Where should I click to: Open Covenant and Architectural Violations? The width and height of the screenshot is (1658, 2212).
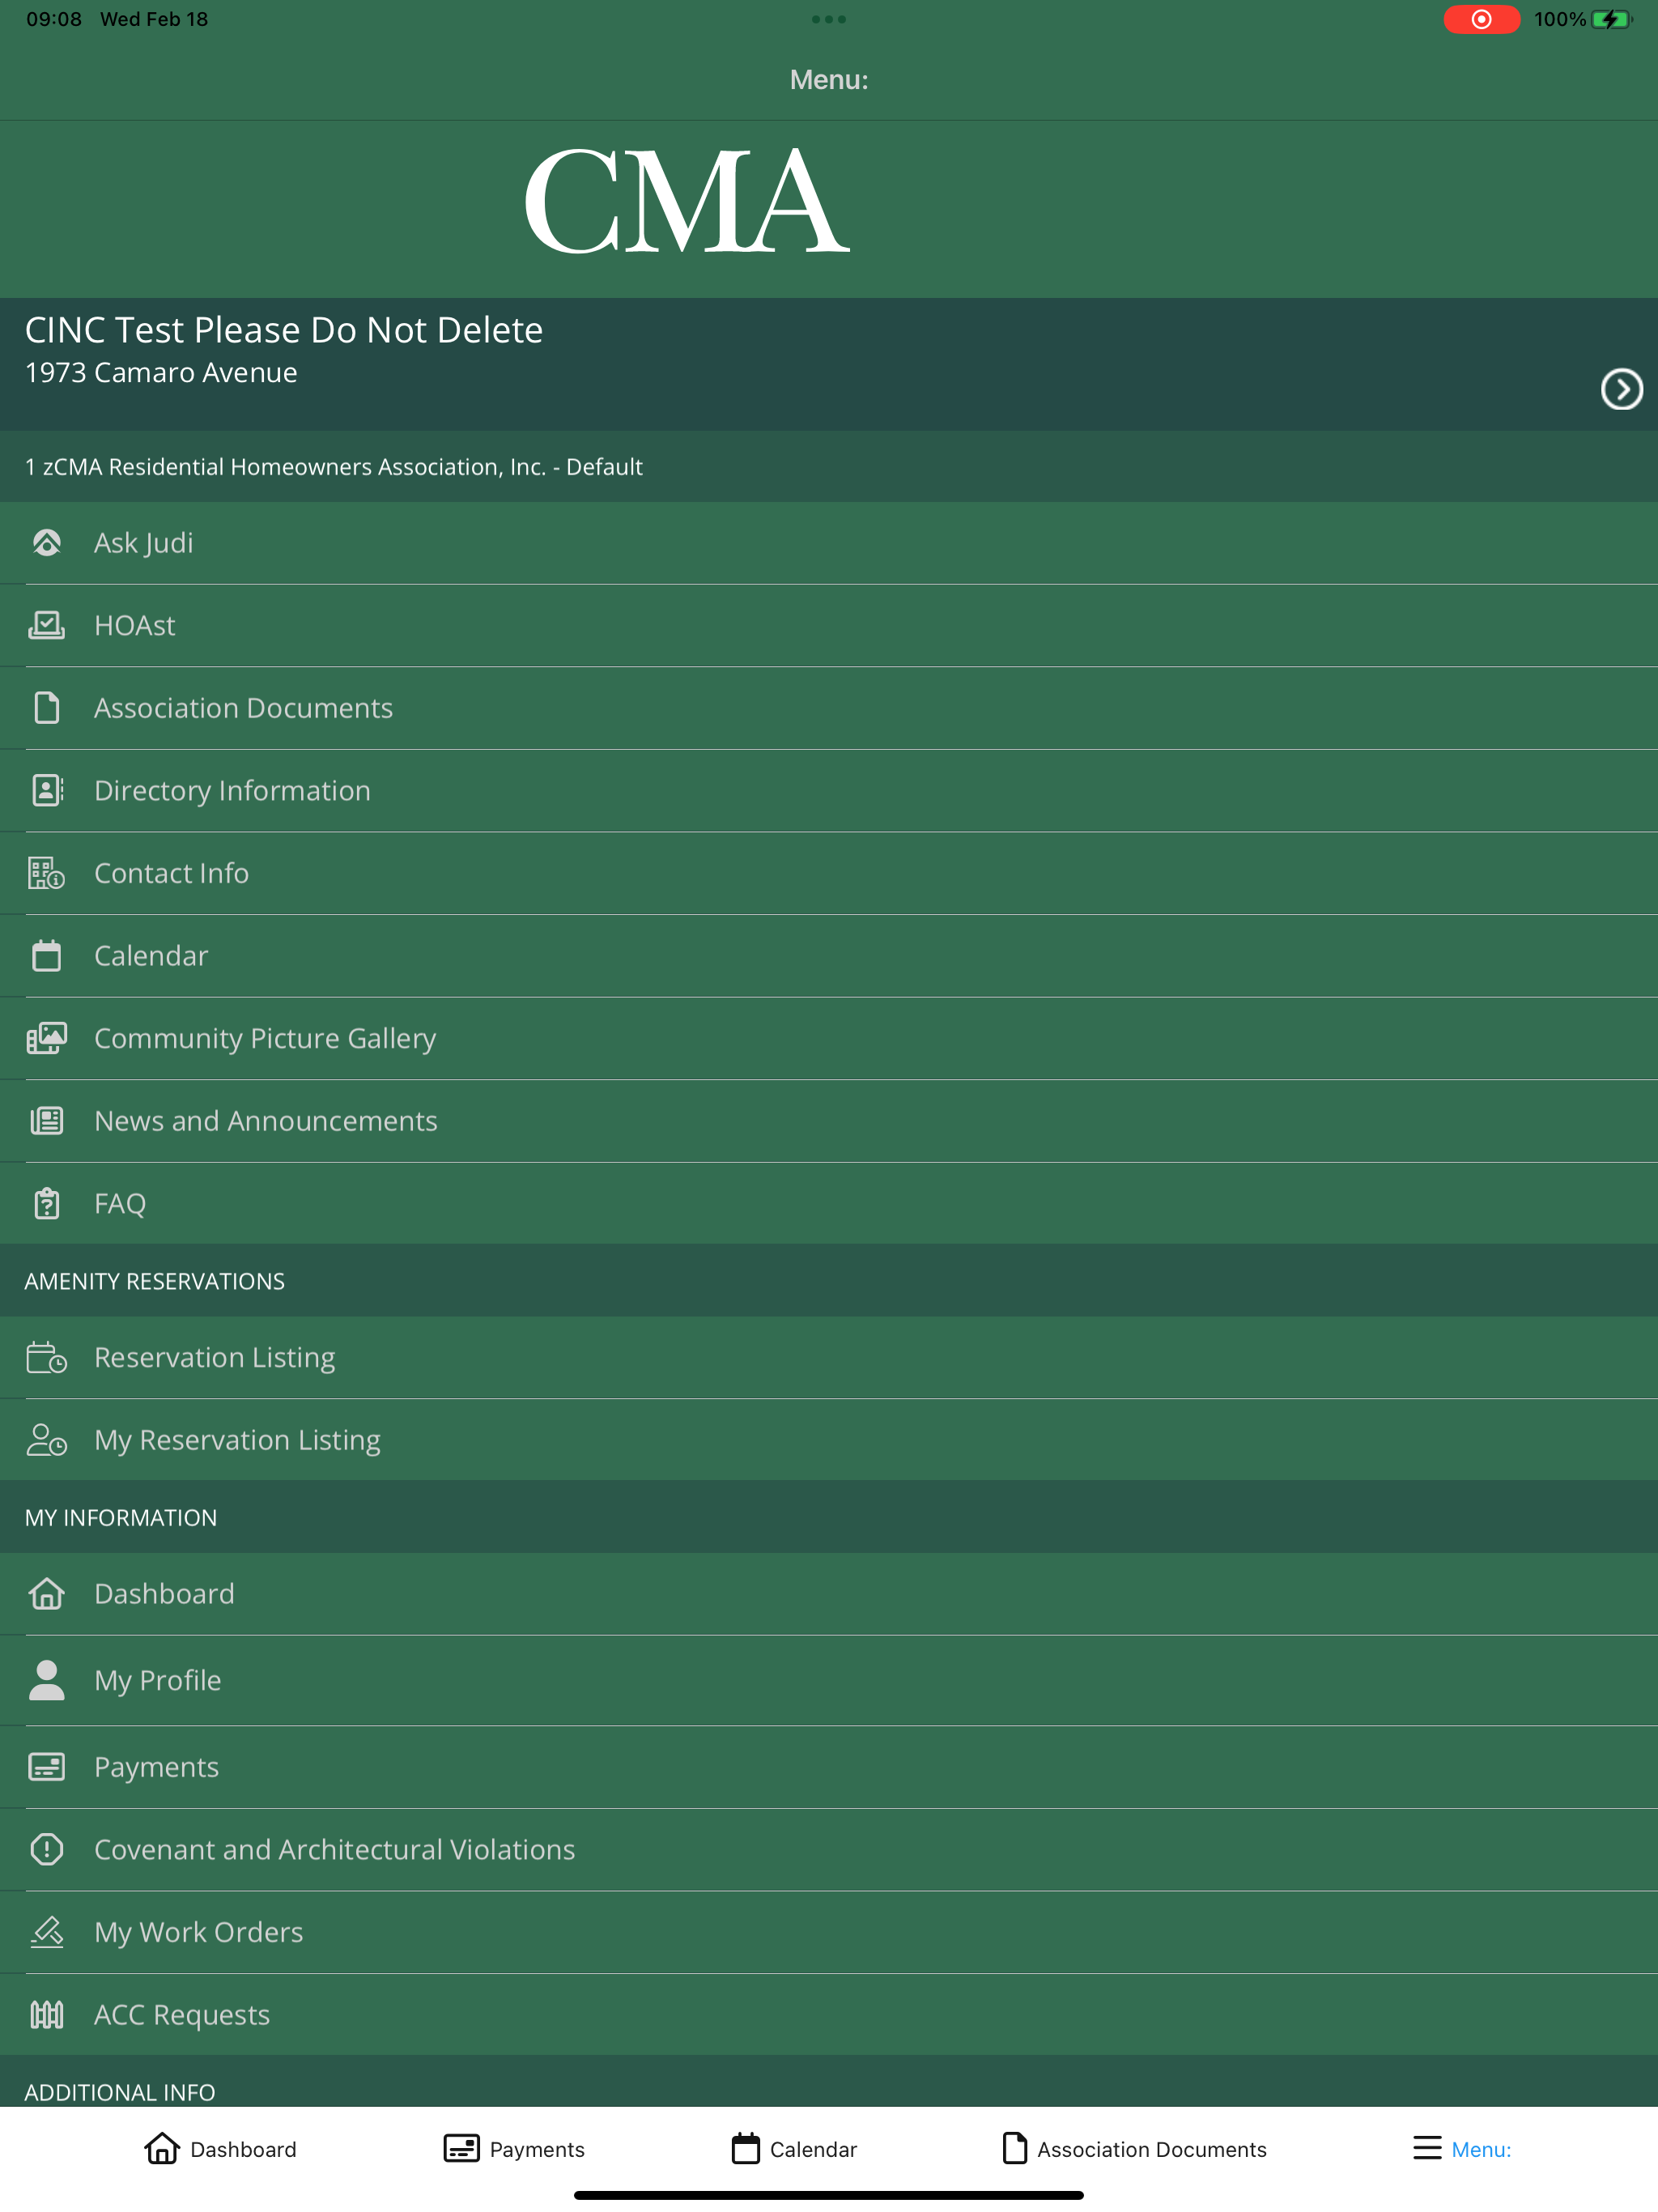829,1849
